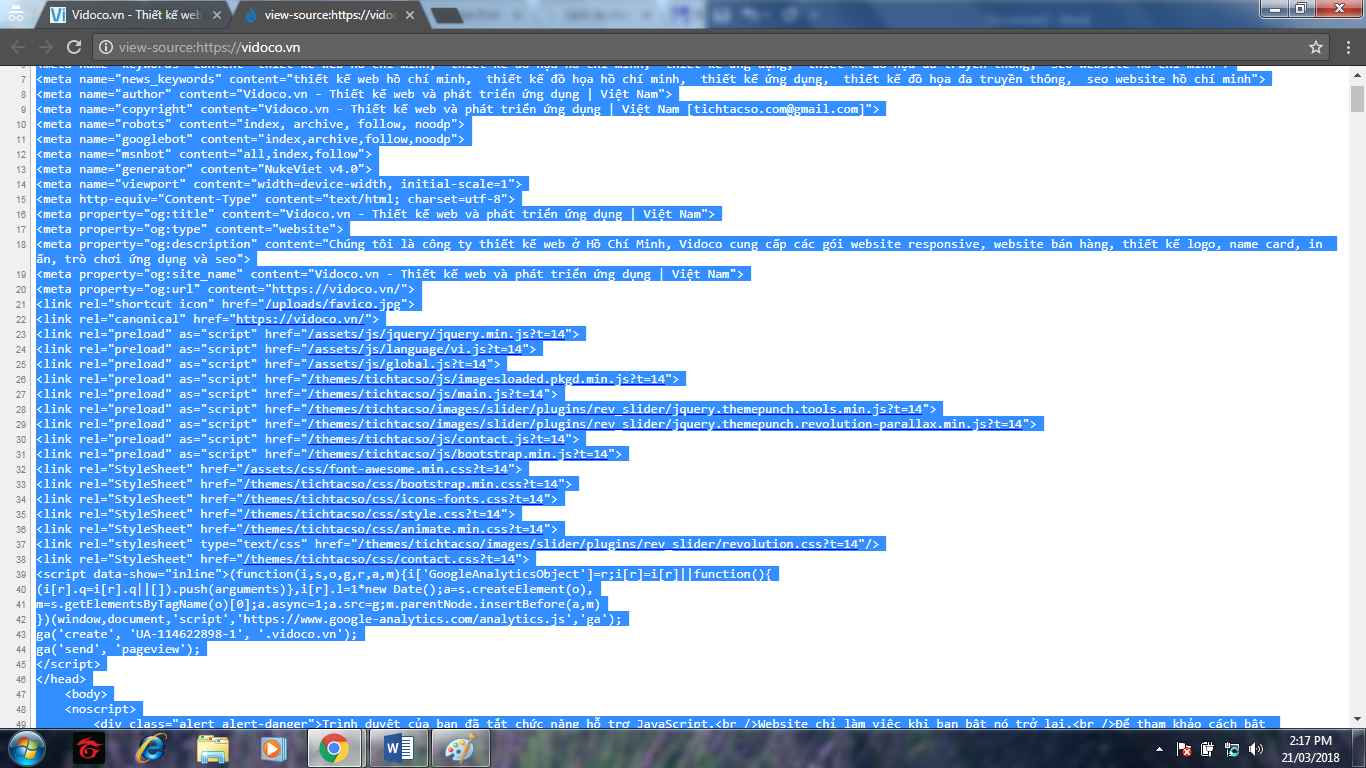Open the animate.min.css link

coord(396,529)
